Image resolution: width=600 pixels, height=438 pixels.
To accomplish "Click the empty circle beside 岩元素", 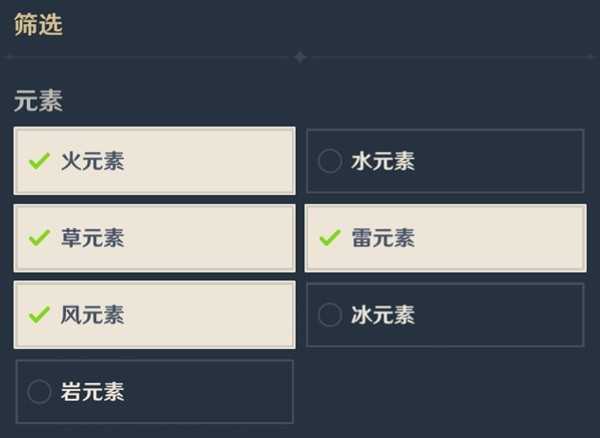I will click(x=39, y=392).
